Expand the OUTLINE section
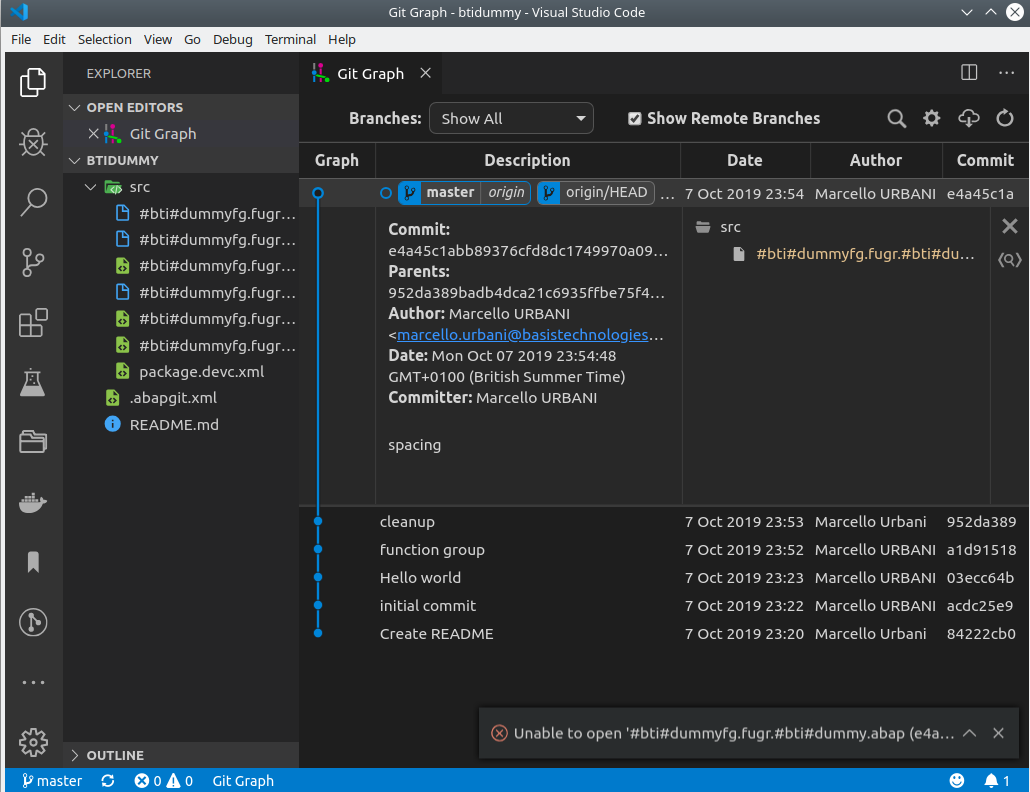 pos(181,755)
